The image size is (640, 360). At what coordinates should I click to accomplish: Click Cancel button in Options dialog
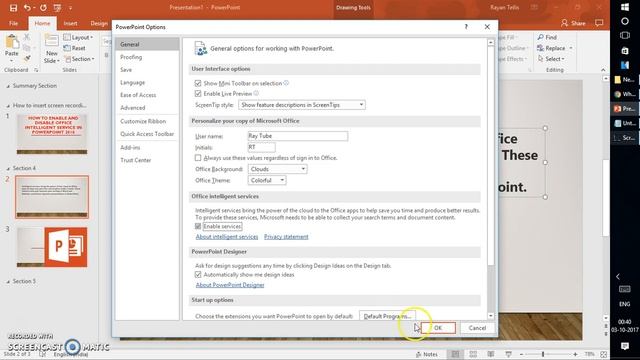coord(477,328)
